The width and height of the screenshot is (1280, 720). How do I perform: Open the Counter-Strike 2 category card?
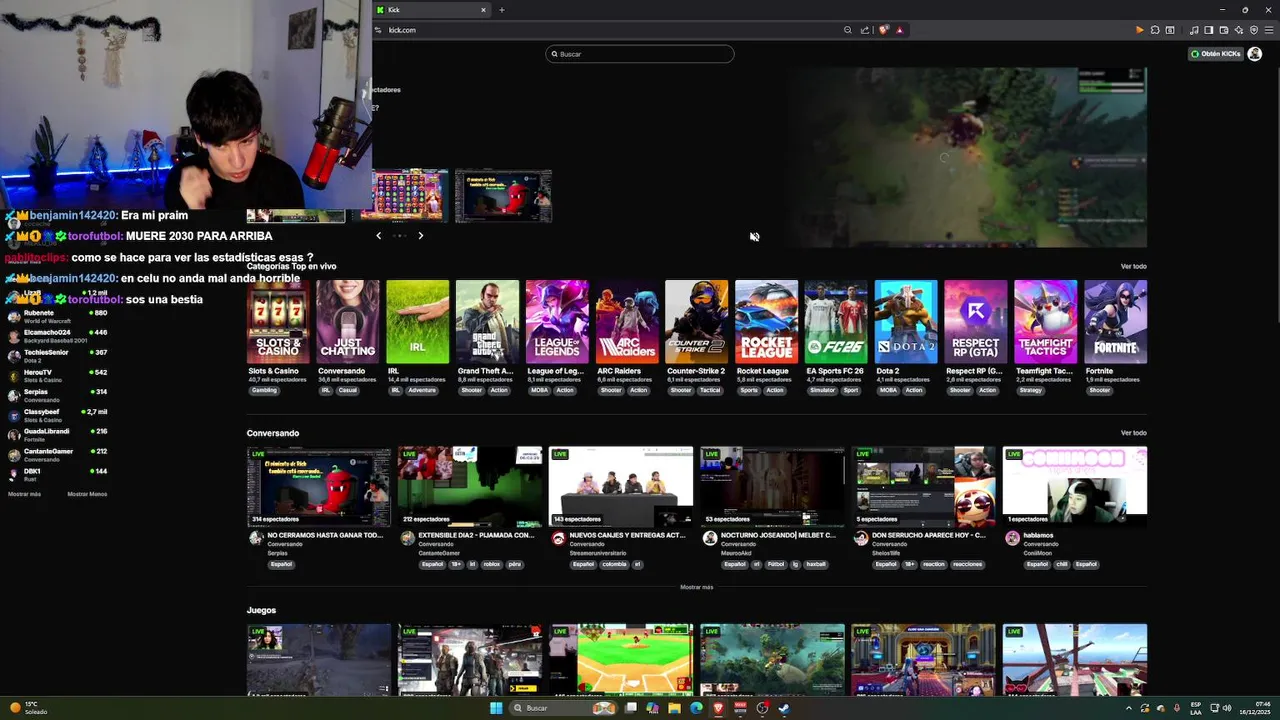(696, 322)
